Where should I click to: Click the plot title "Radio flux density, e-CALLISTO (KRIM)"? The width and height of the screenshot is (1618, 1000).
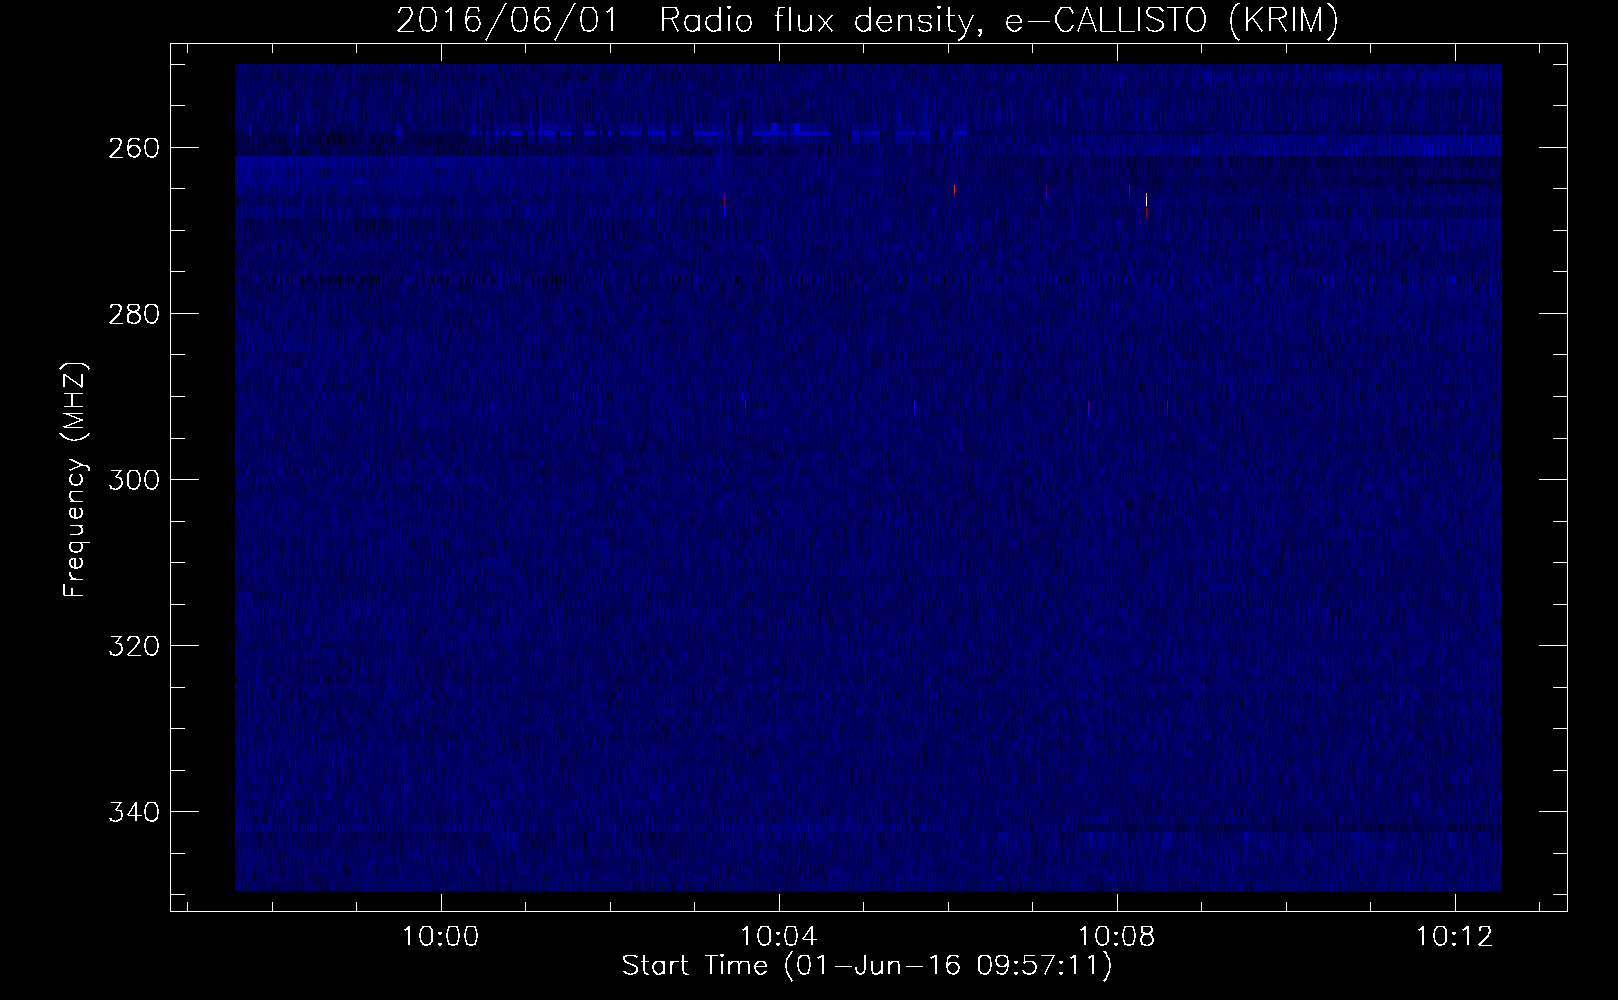998,20
